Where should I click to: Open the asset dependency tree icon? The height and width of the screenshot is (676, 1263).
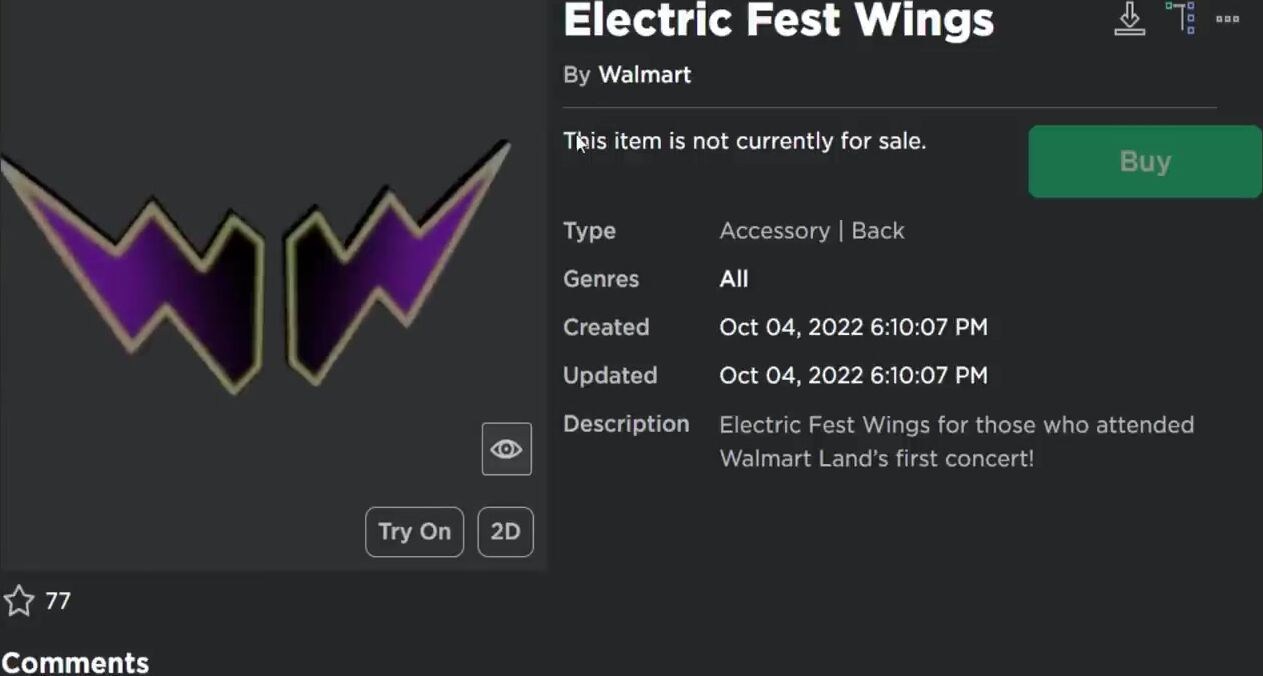click(1181, 18)
